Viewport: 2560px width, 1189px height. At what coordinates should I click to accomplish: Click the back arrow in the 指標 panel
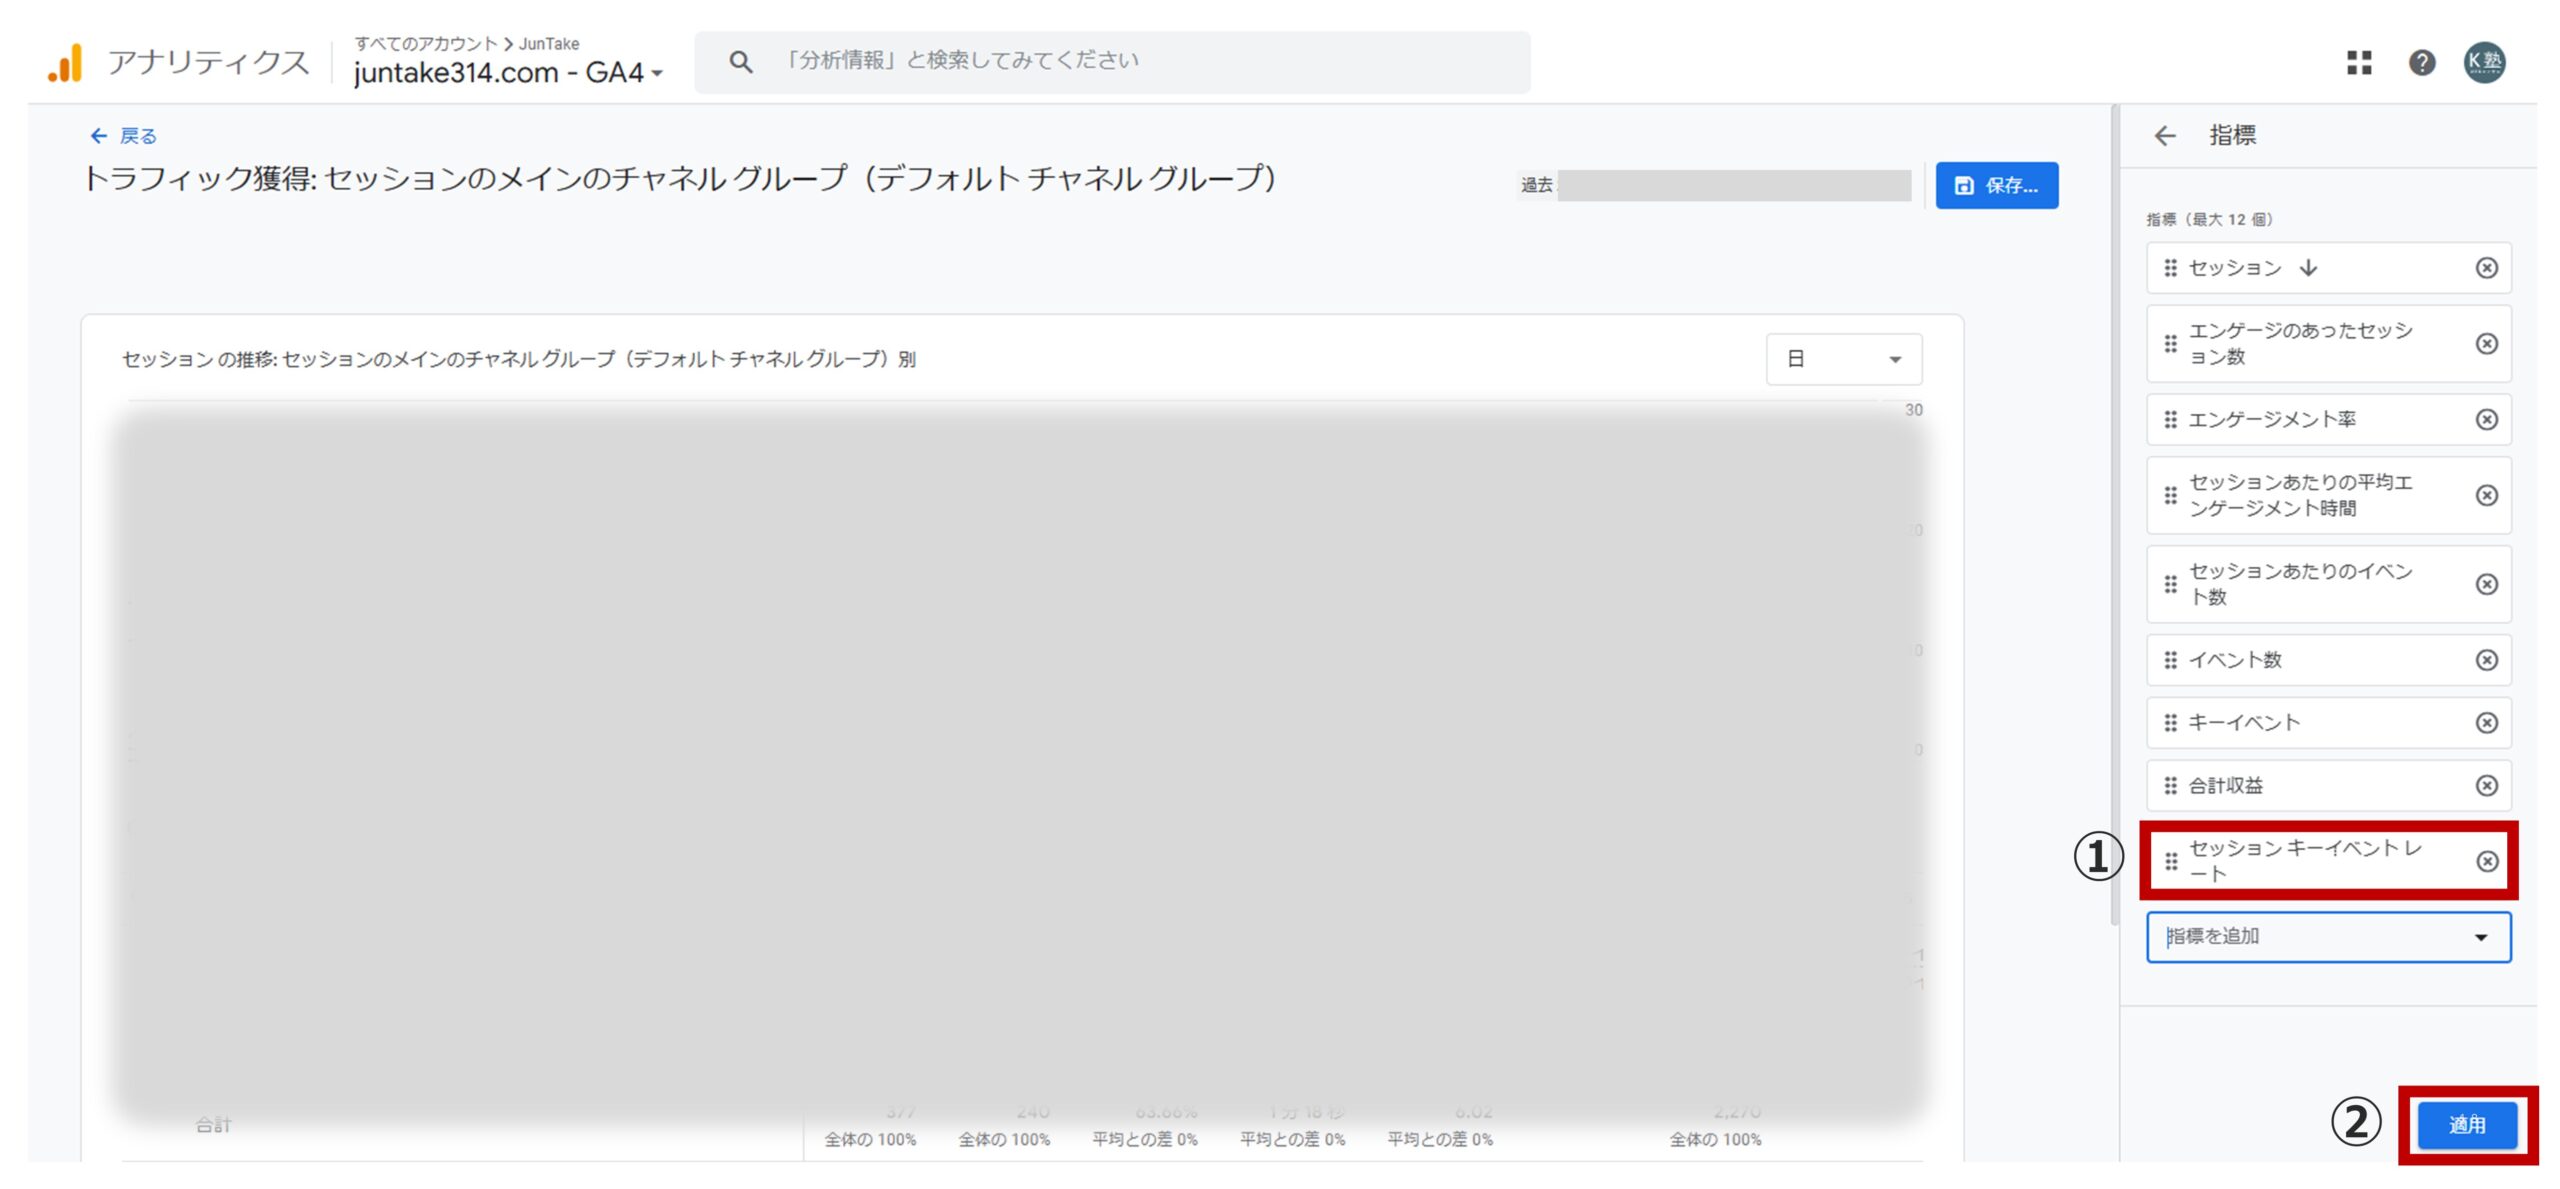pos(2165,134)
